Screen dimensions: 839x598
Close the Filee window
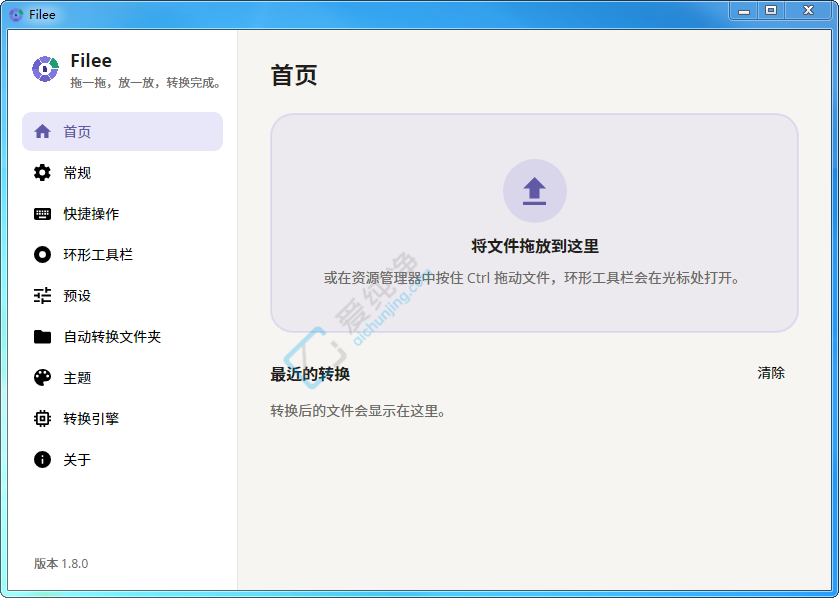coord(809,11)
